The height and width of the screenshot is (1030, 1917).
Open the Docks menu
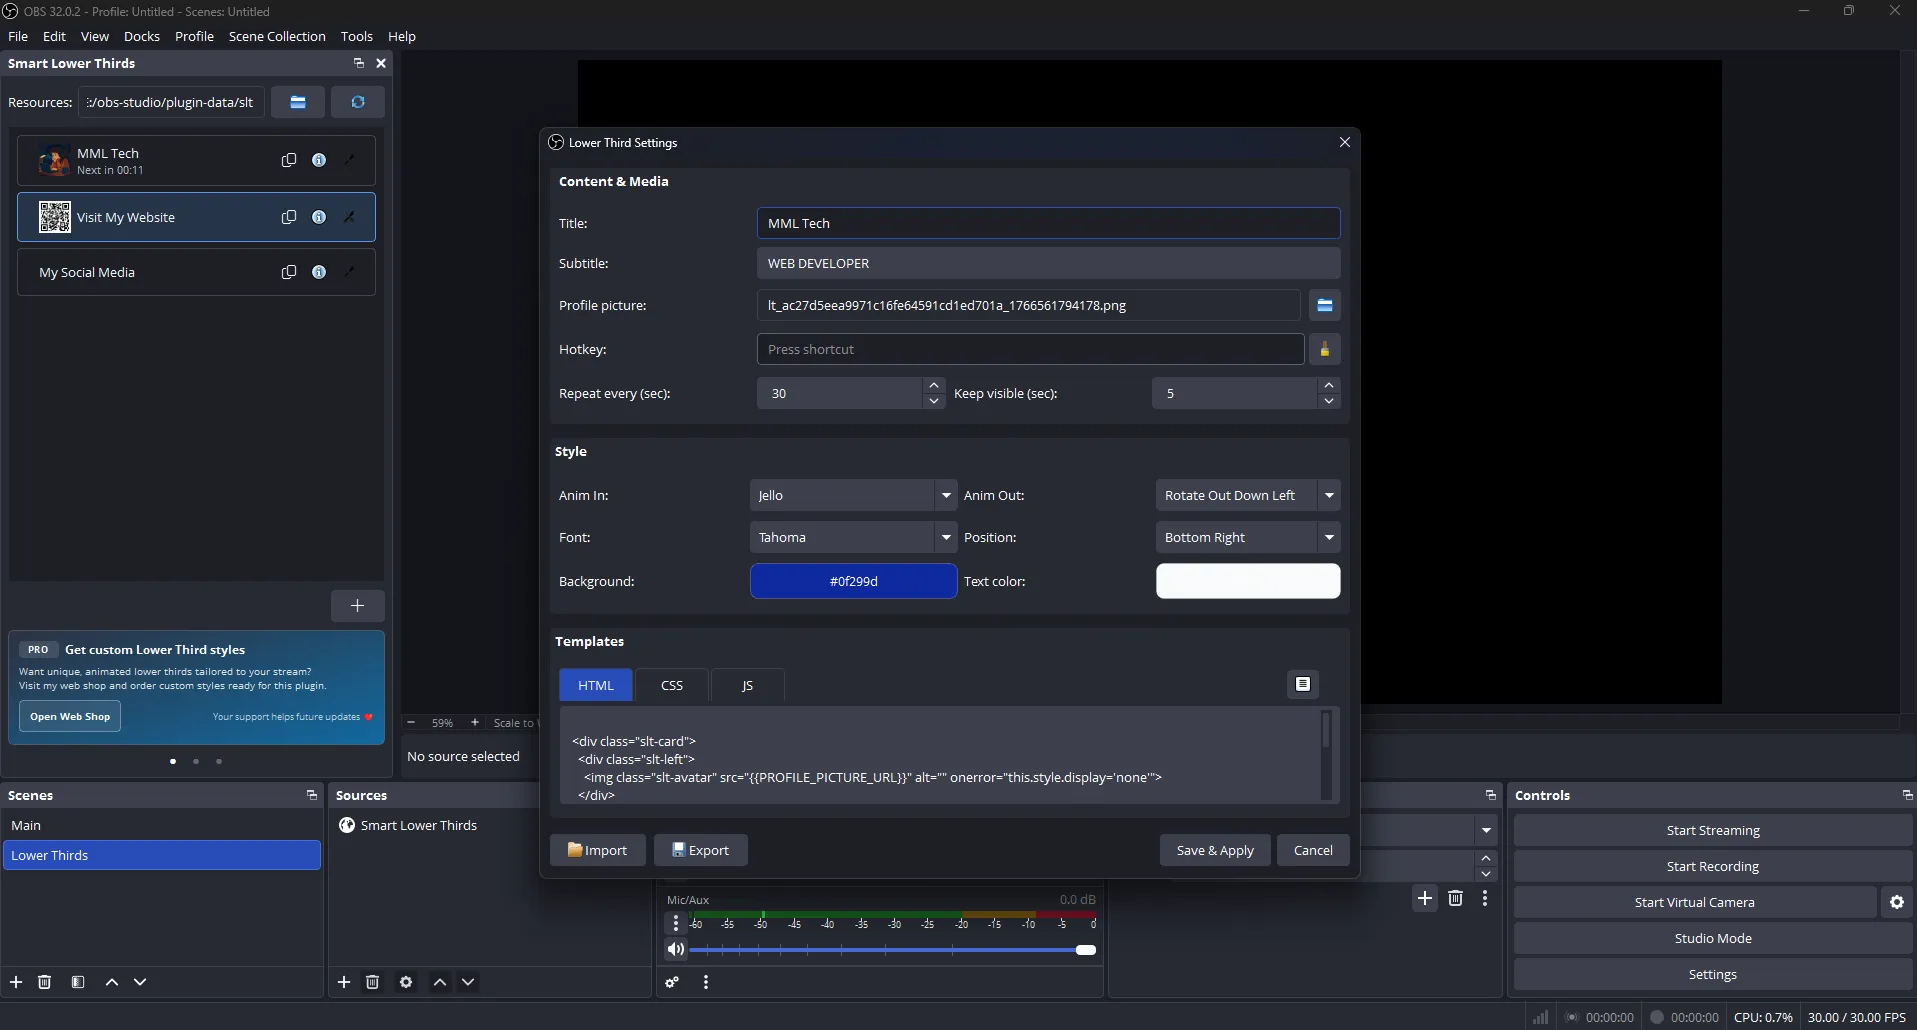[141, 36]
